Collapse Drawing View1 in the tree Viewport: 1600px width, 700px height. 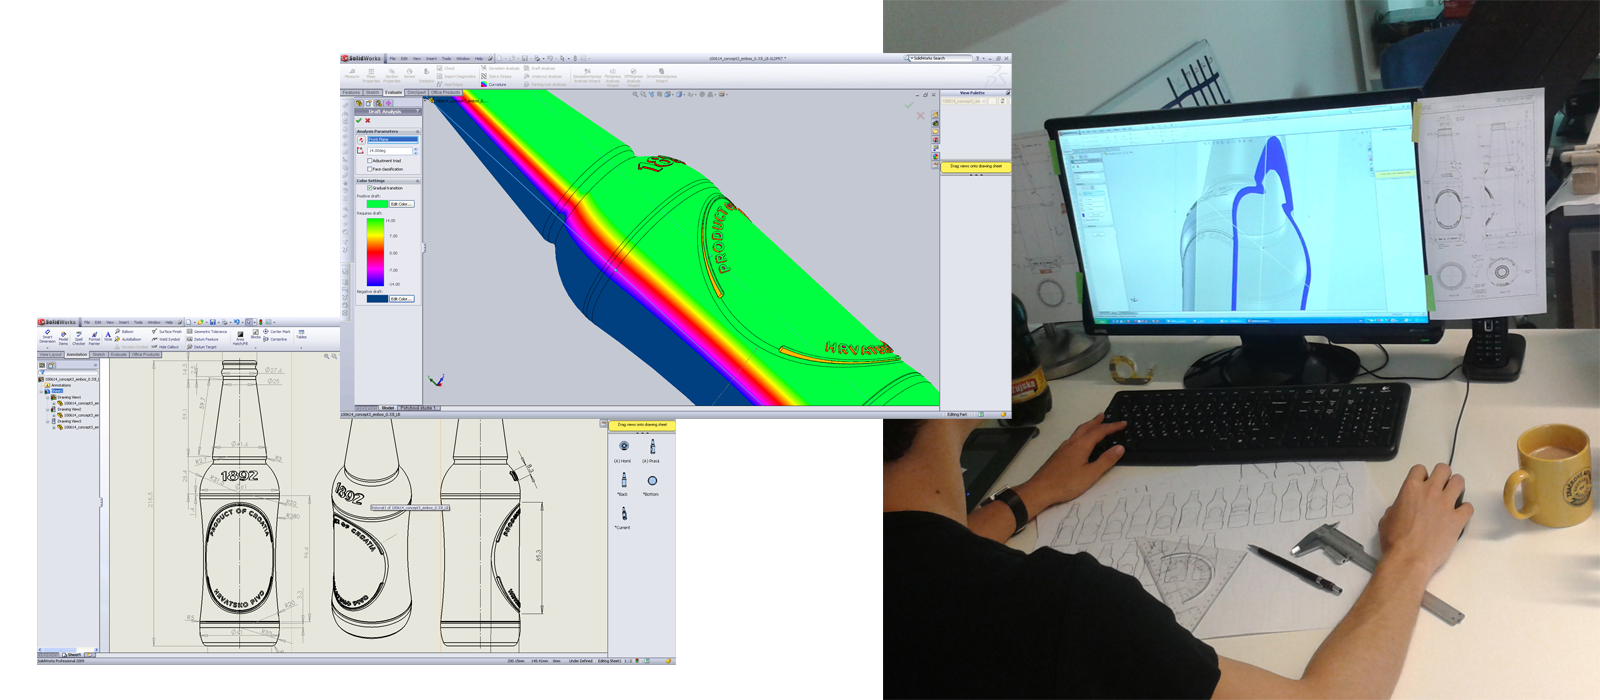[x=48, y=397]
